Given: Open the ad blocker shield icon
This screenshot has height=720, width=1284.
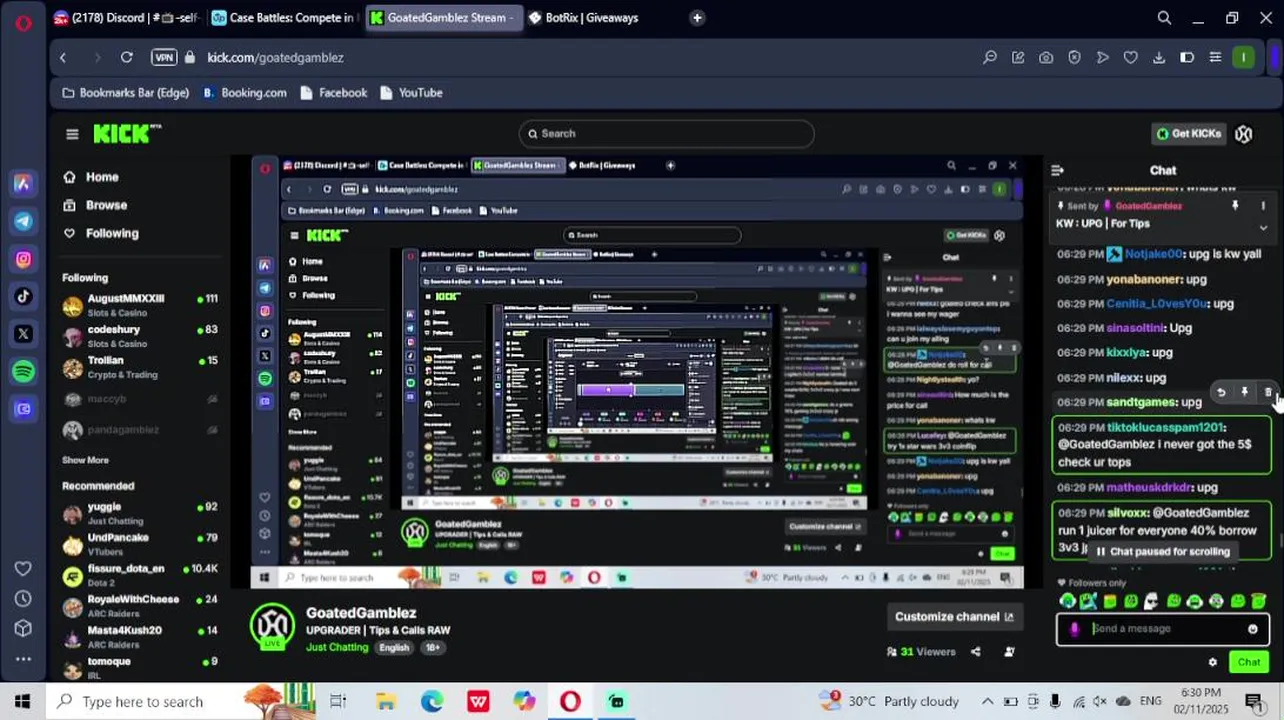Looking at the screenshot, I should click(1074, 57).
